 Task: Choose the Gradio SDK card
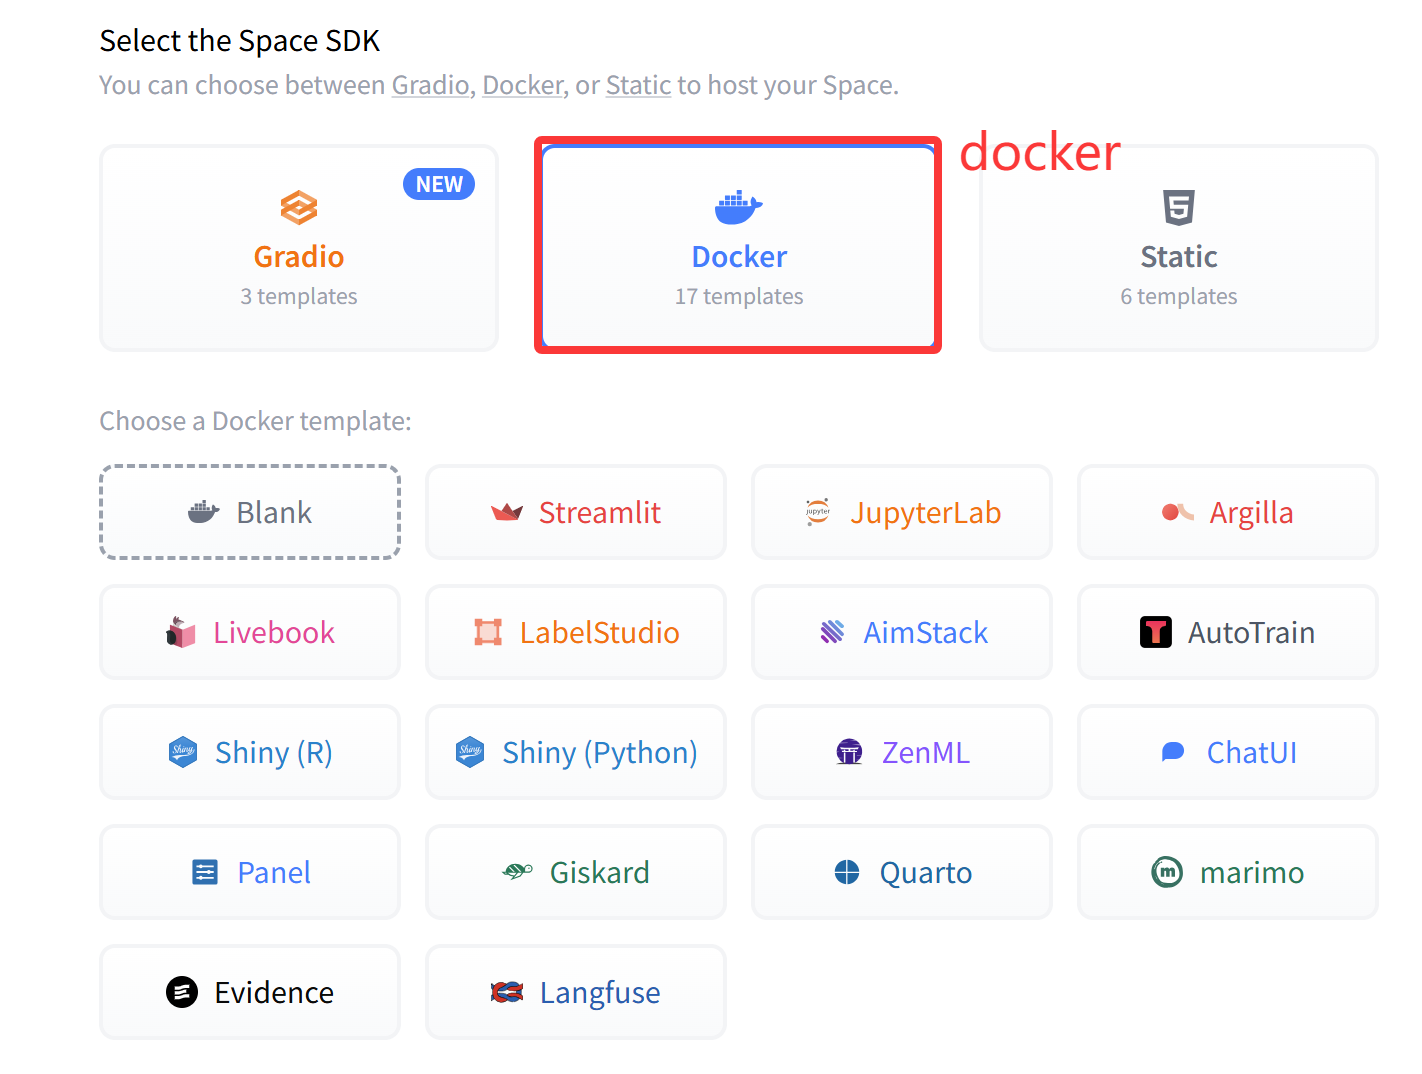point(299,248)
